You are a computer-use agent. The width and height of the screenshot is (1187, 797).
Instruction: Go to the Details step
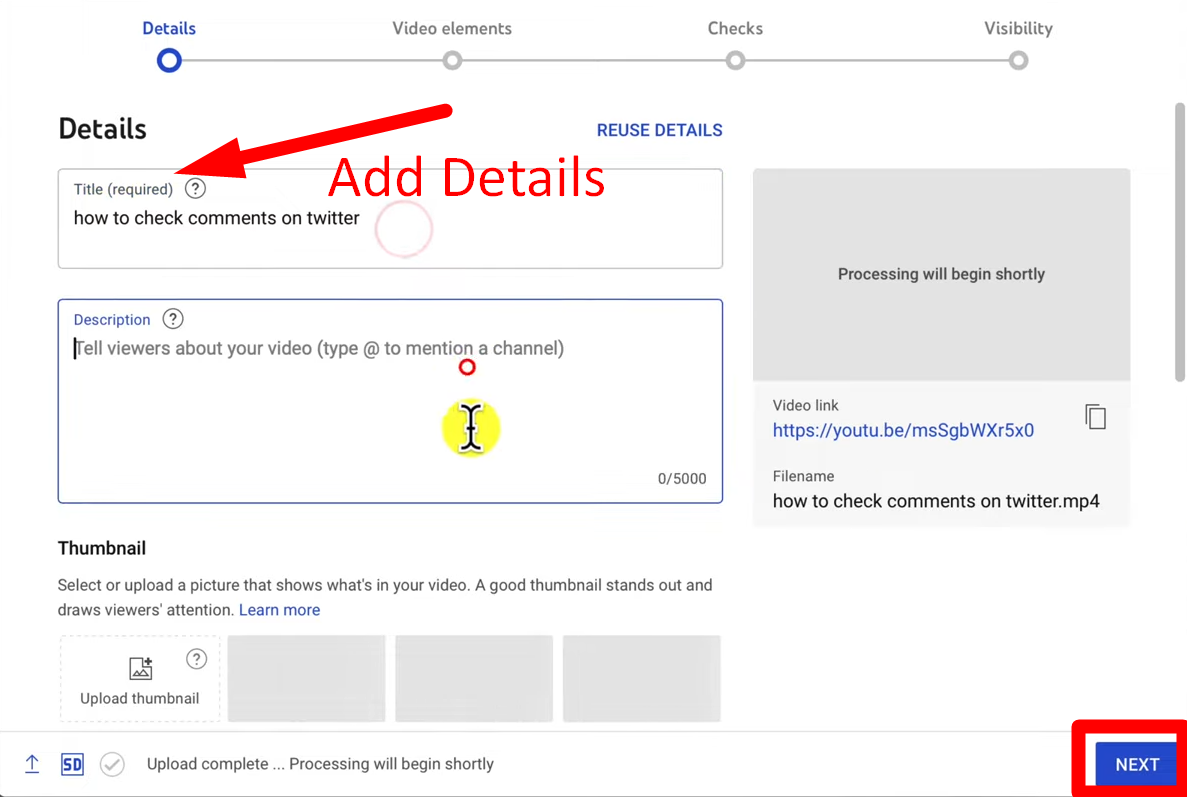pyautogui.click(x=169, y=28)
